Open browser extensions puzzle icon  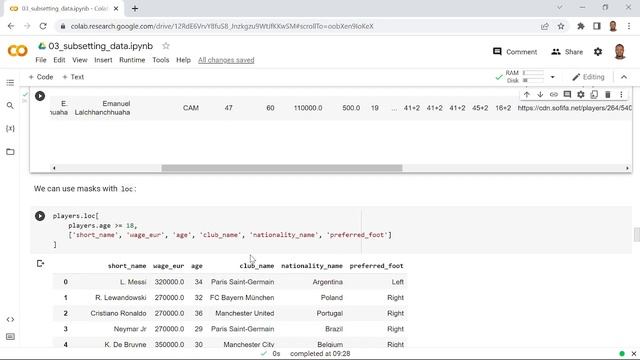point(580,26)
